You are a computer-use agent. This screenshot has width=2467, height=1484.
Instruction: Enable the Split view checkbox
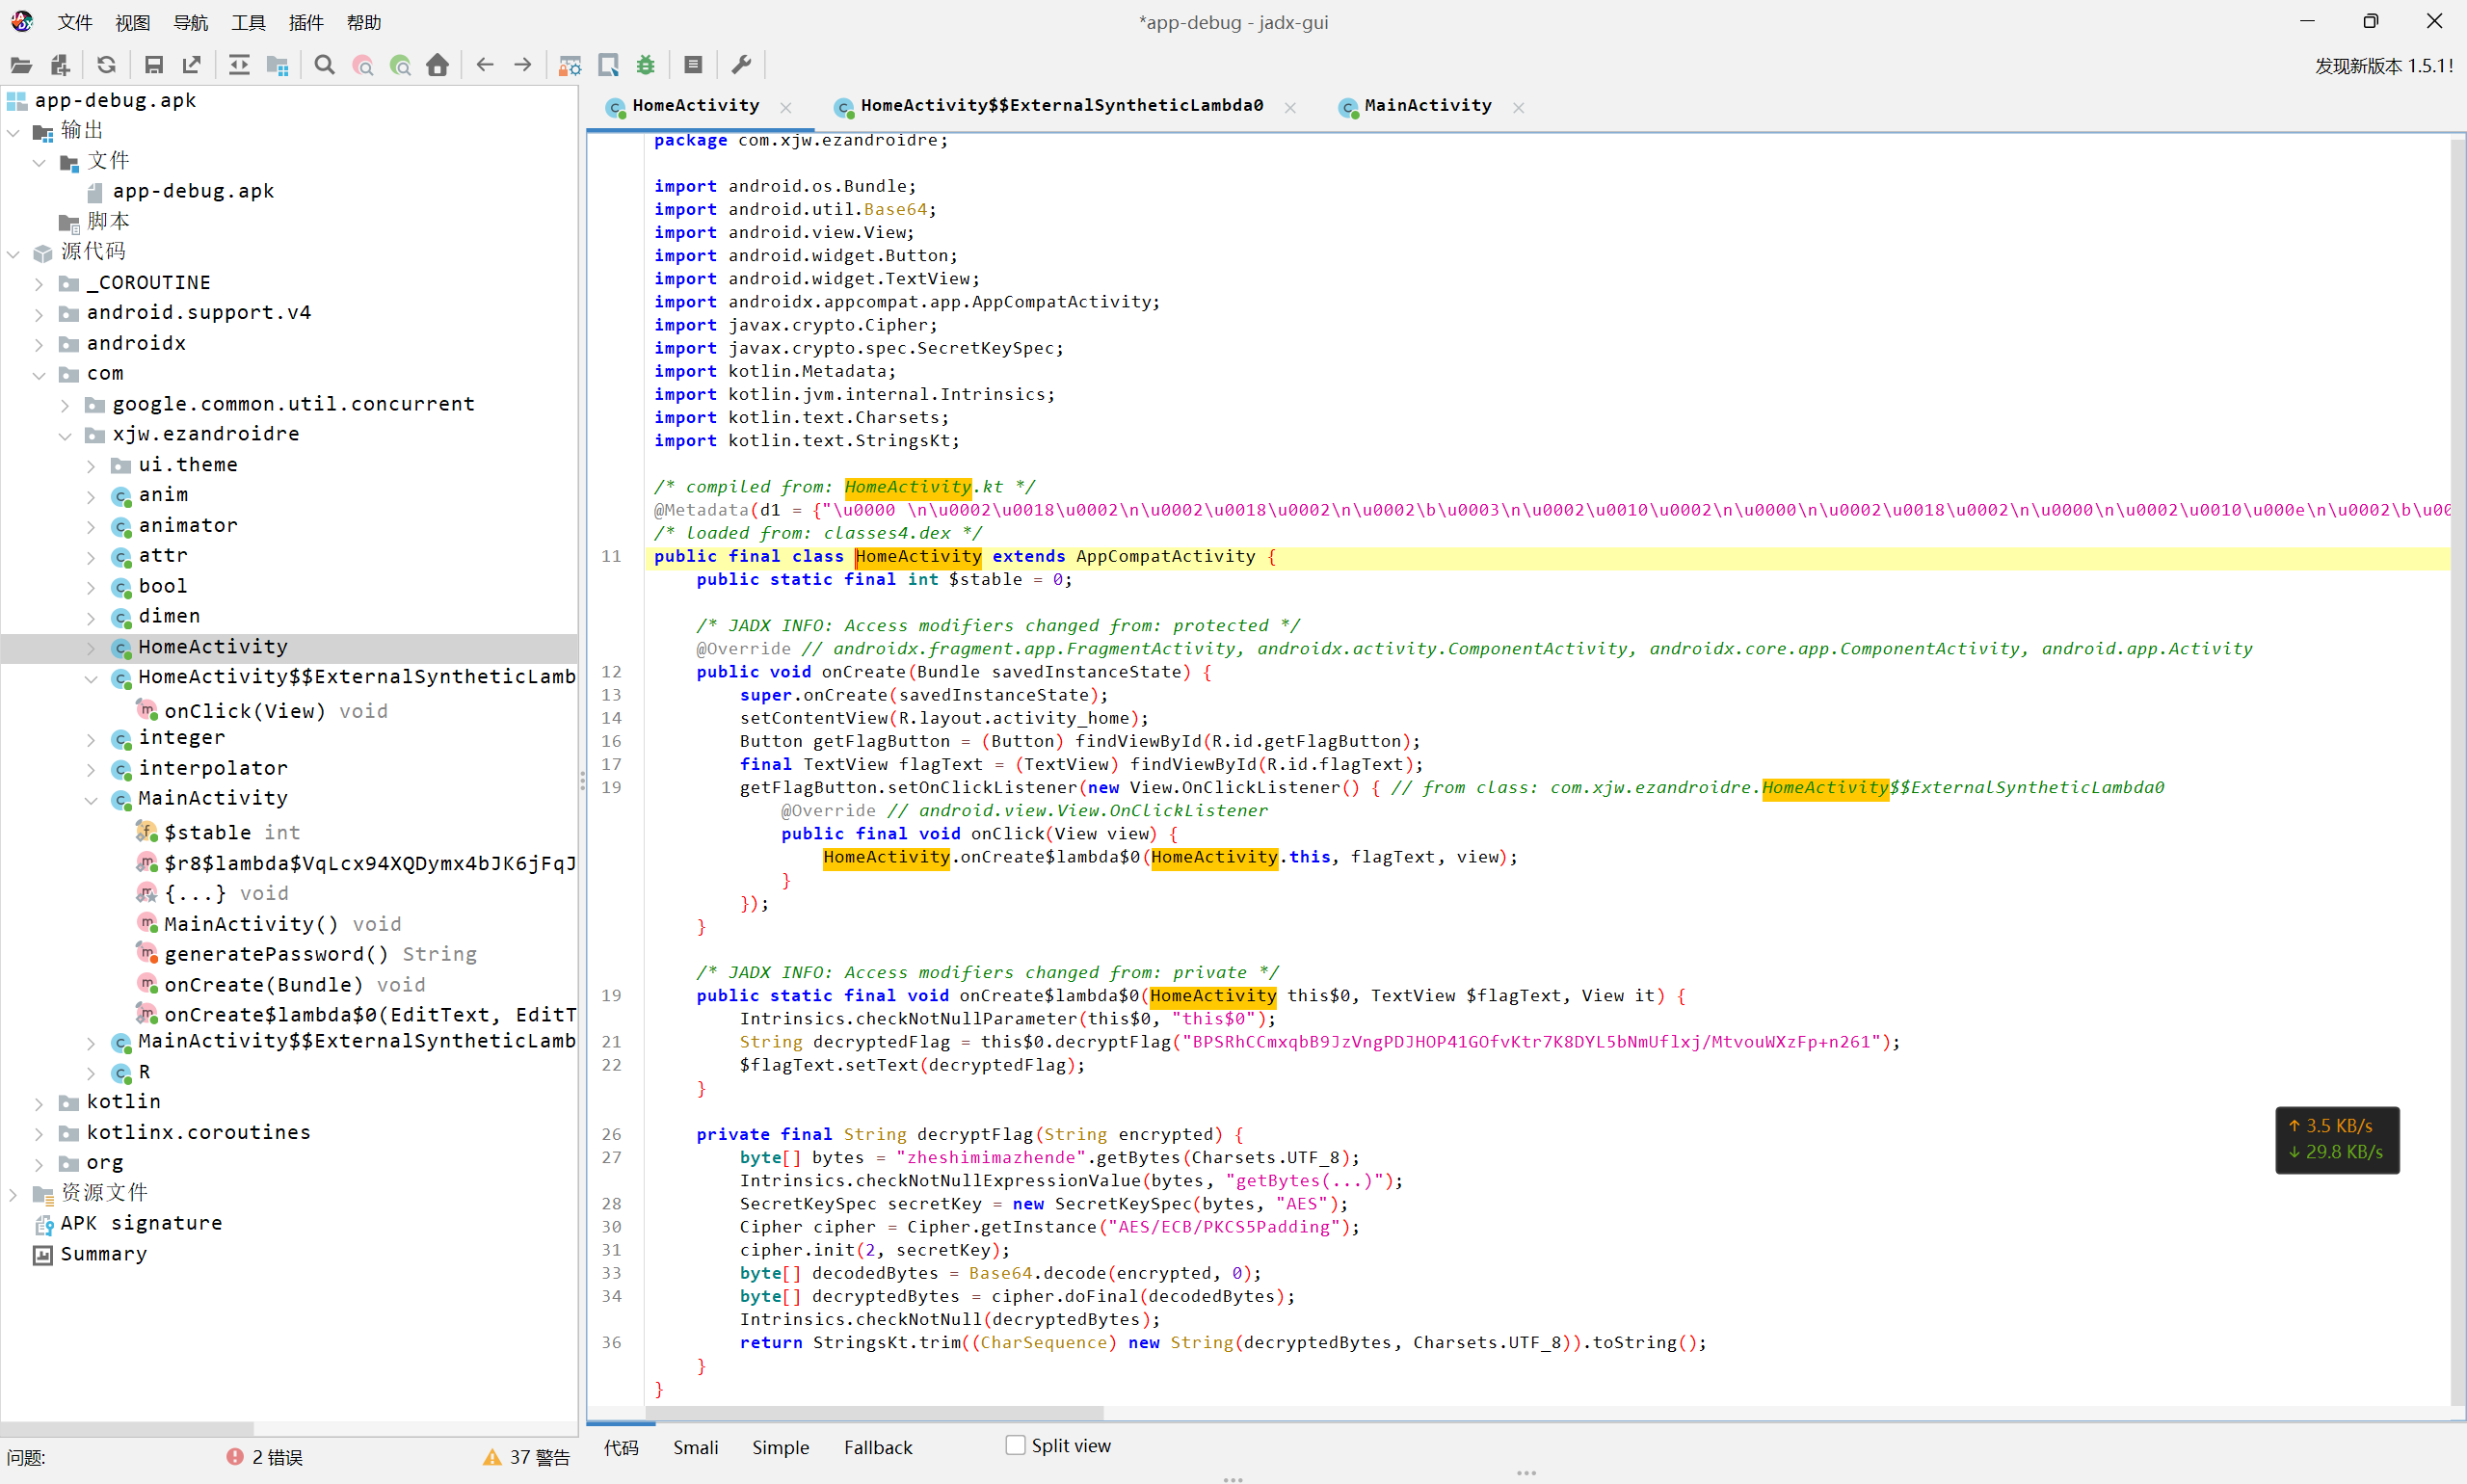1015,1445
